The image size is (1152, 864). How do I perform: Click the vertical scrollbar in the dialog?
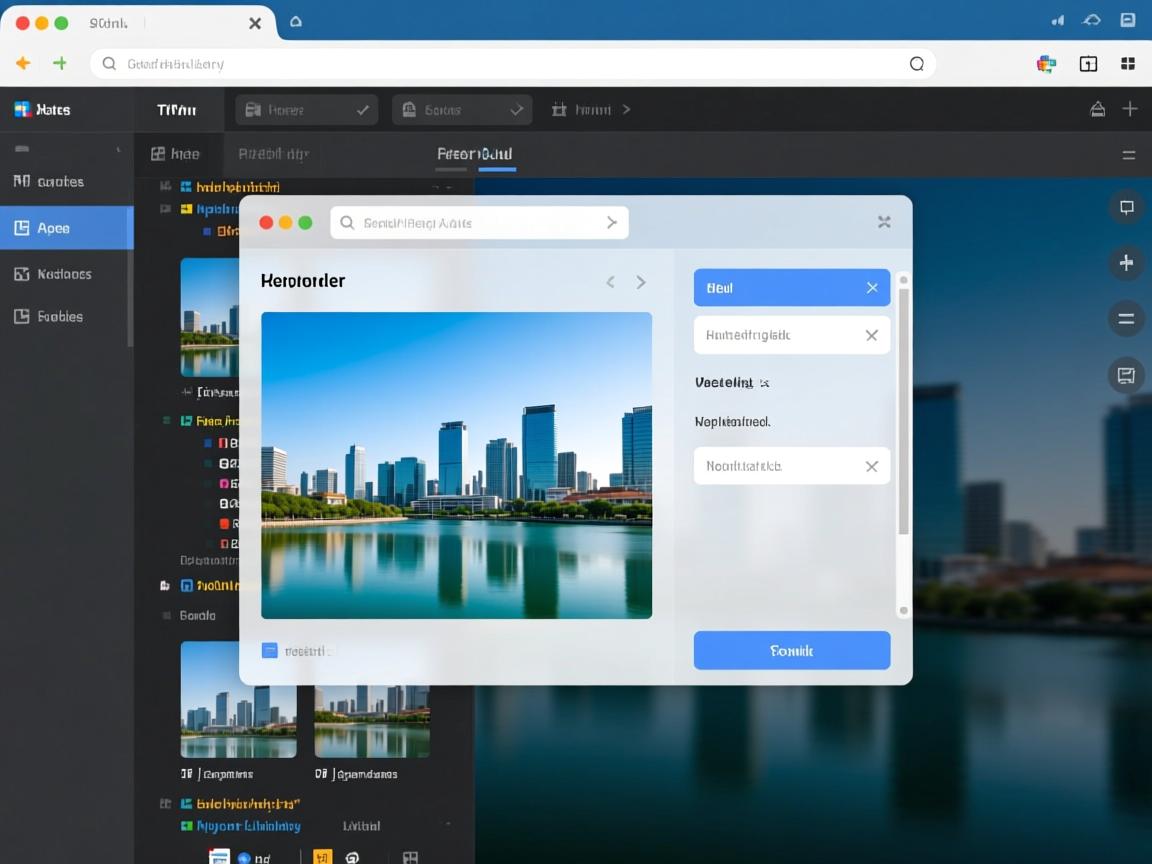click(903, 410)
